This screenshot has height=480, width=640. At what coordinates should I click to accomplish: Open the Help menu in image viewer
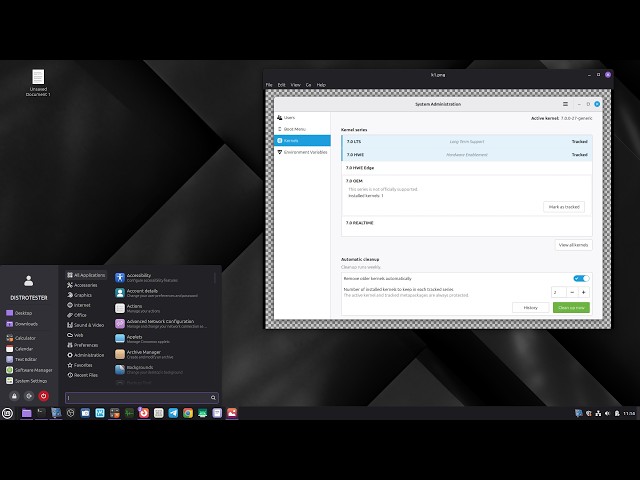pyautogui.click(x=321, y=85)
